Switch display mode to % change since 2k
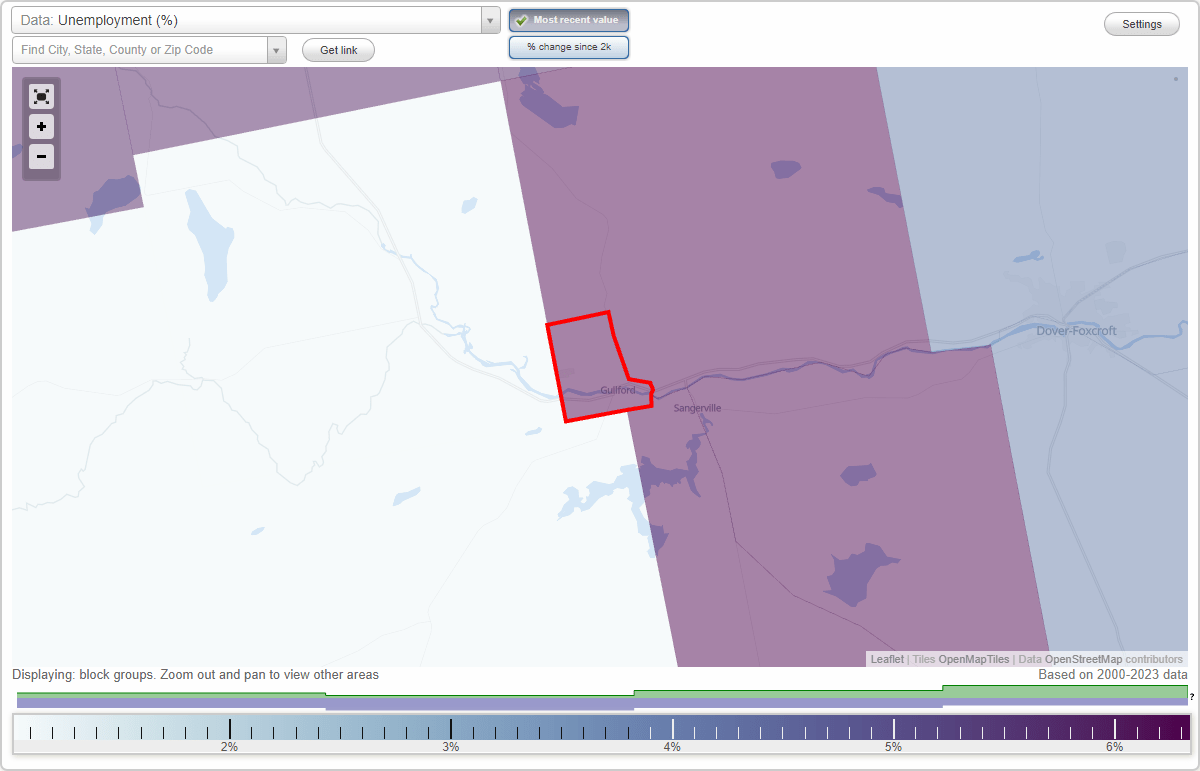Viewport: 1200px width, 771px height. [x=569, y=46]
